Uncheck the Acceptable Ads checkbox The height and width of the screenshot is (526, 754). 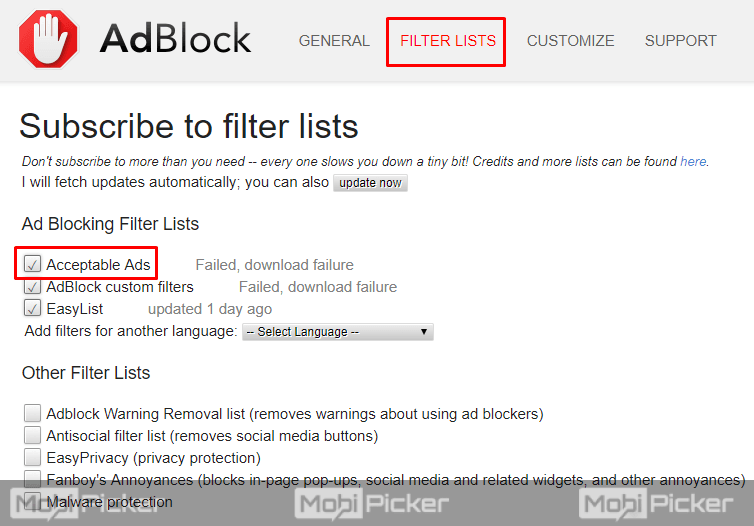click(32, 264)
